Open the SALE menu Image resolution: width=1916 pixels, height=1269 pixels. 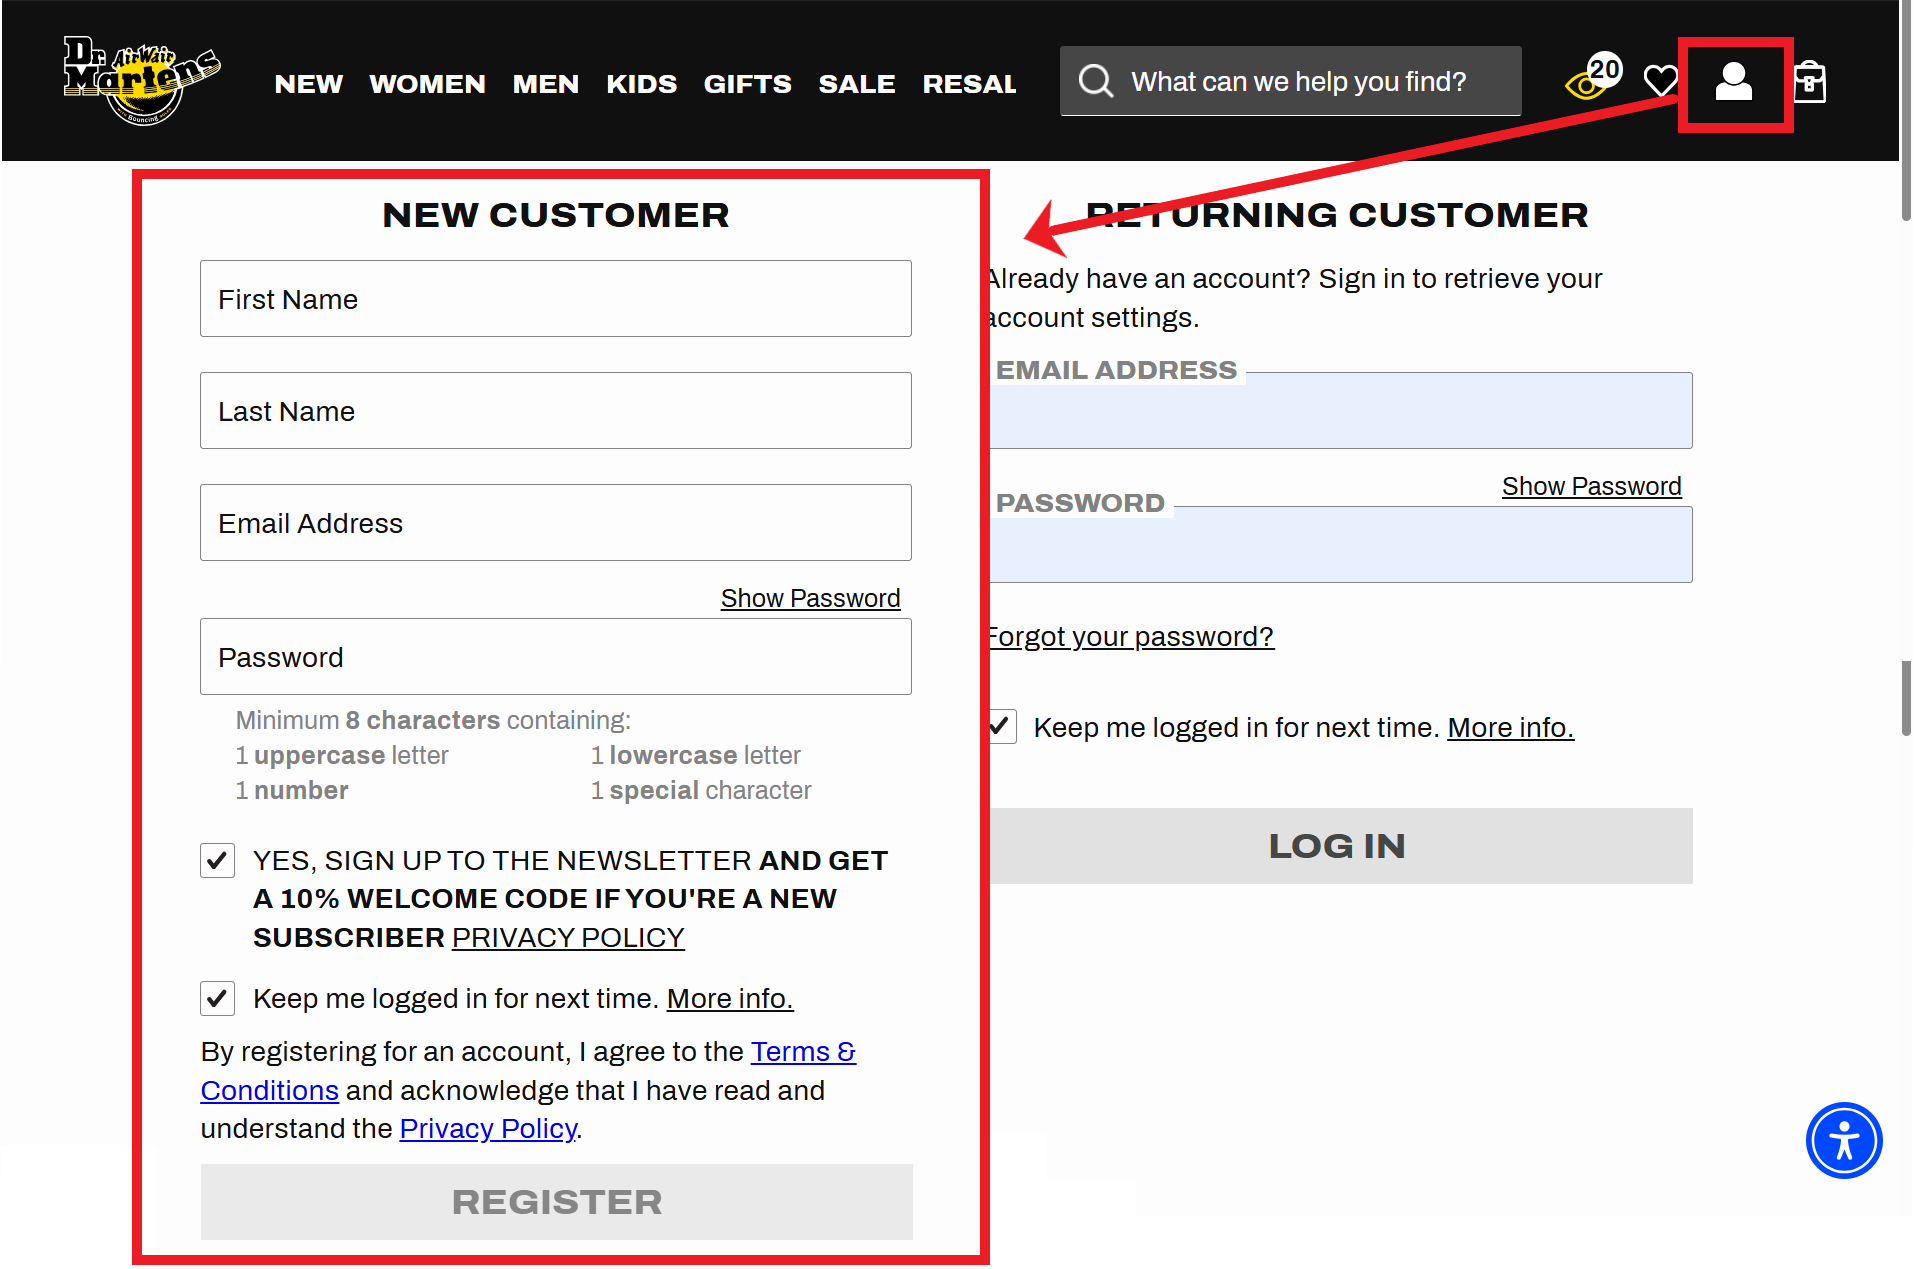857,84
